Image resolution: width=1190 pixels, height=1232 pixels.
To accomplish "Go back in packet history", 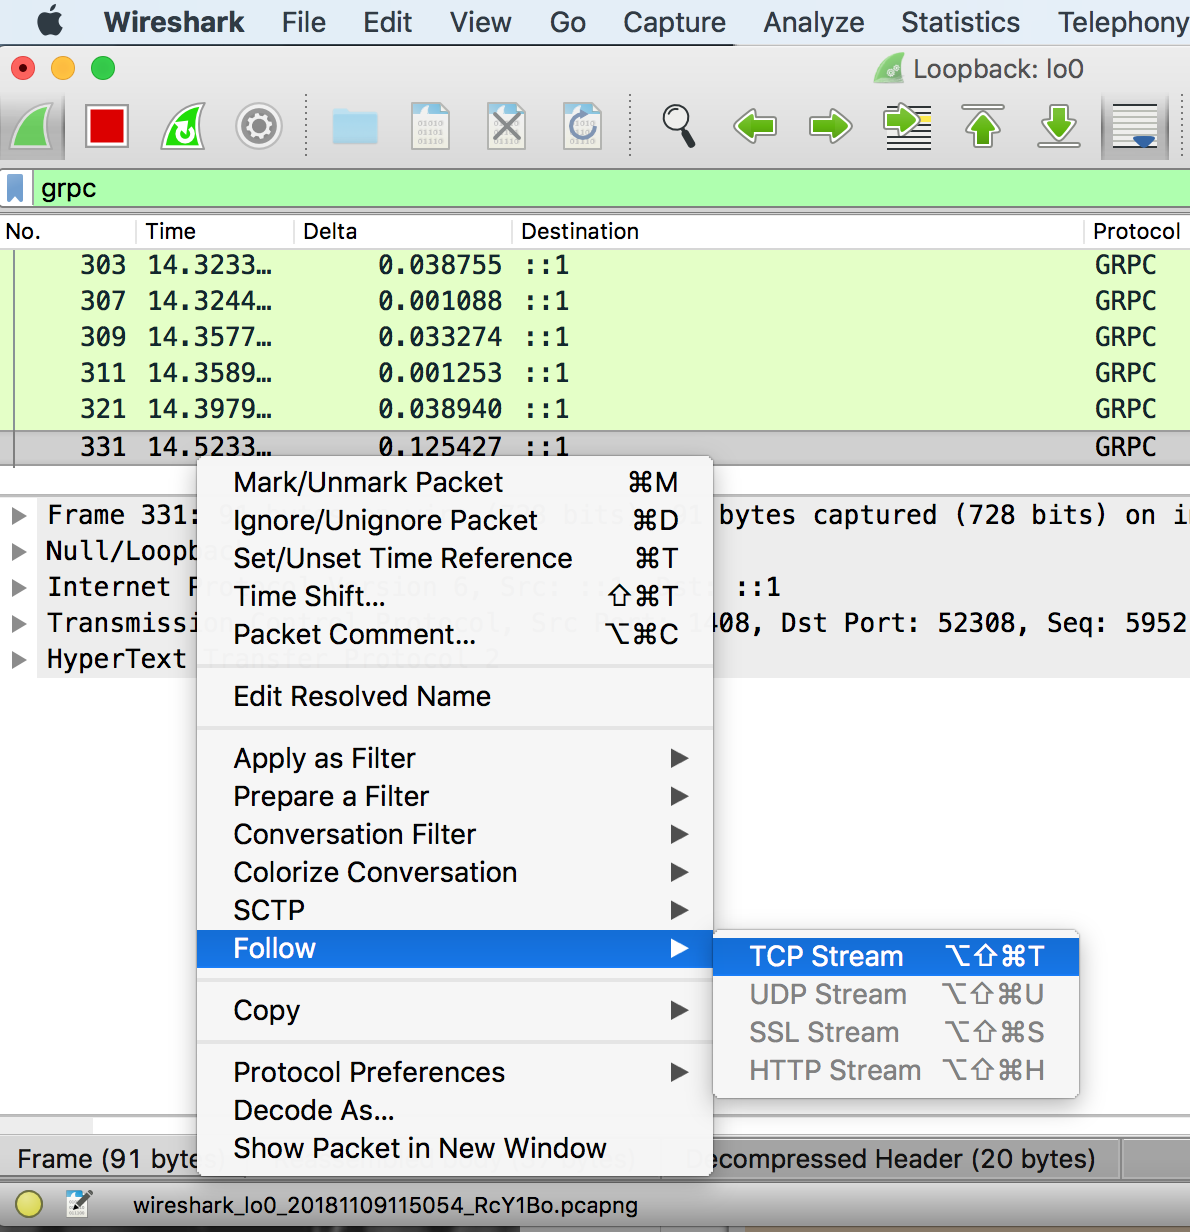I will pyautogui.click(x=755, y=127).
